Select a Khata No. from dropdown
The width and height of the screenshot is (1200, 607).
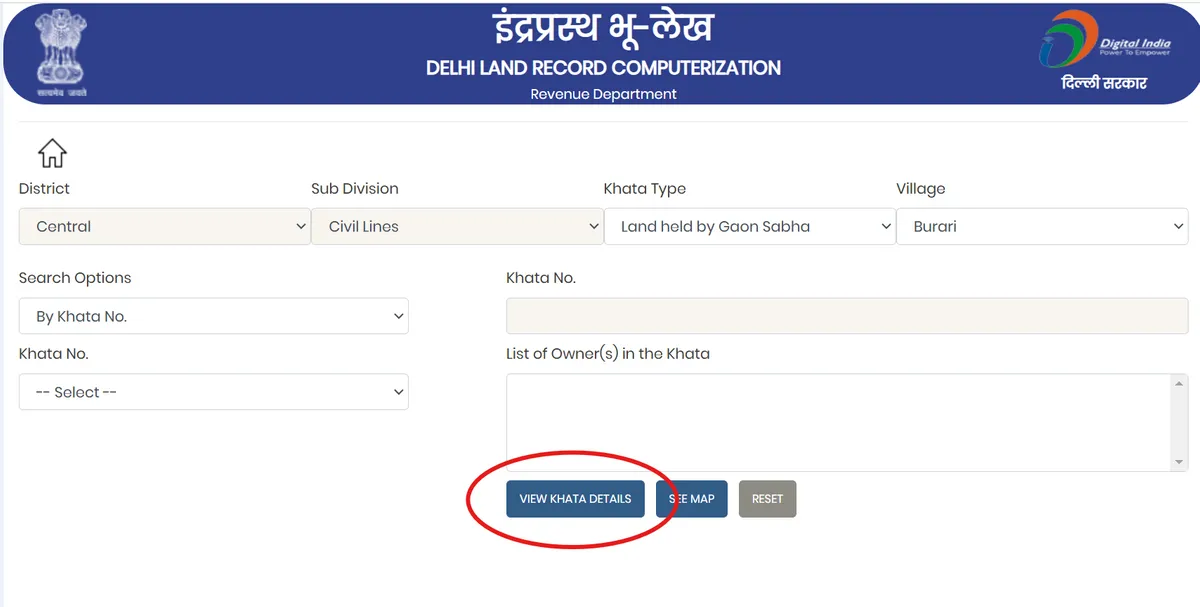tap(213, 392)
